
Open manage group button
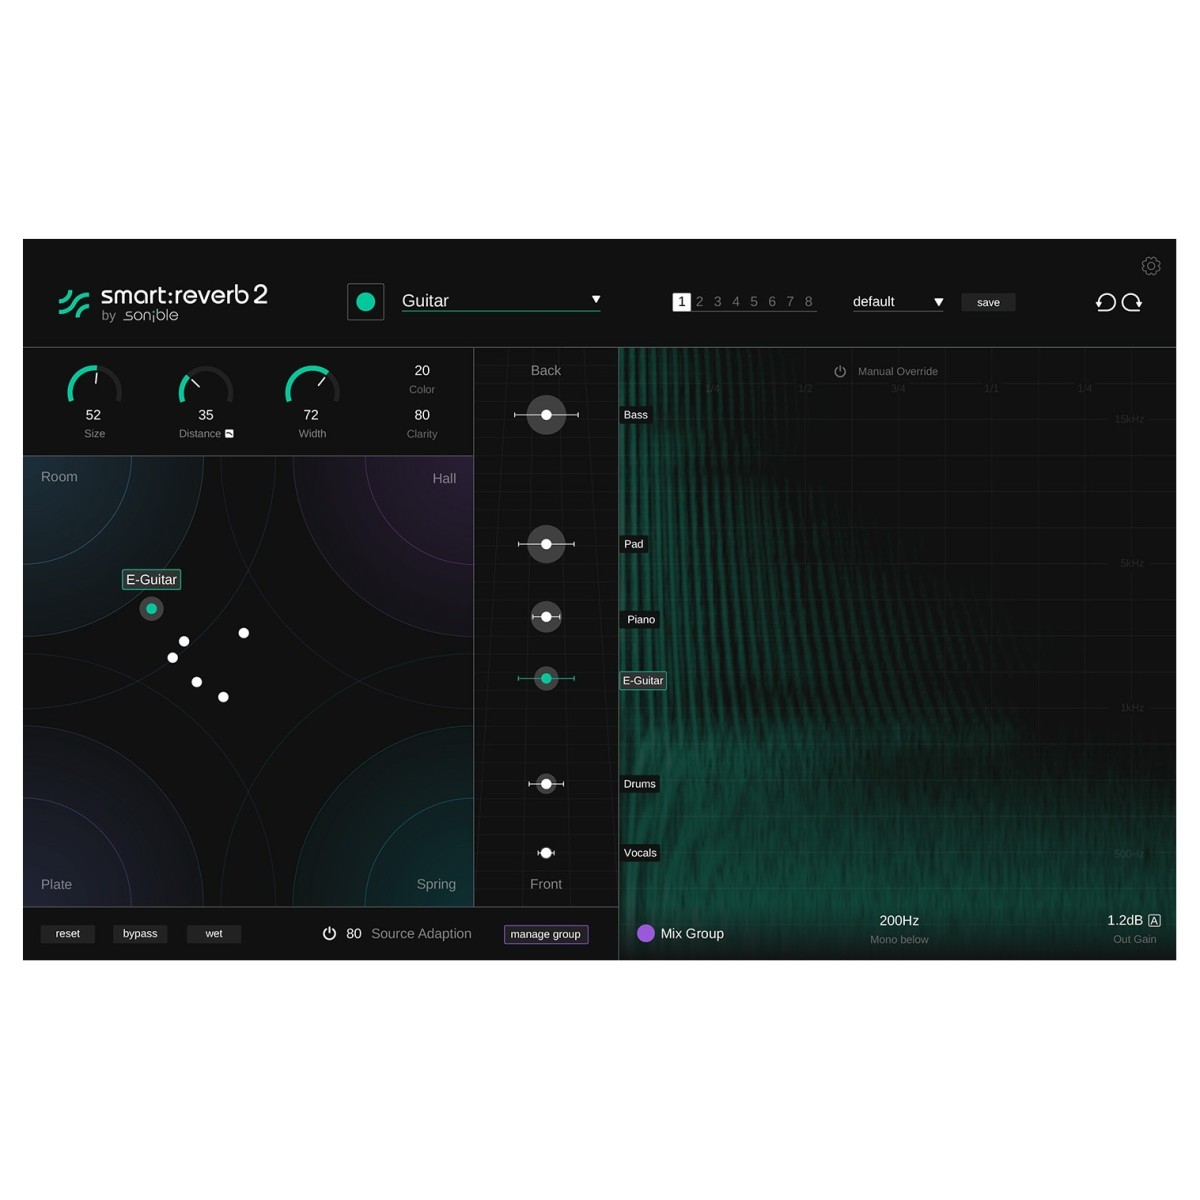click(545, 934)
